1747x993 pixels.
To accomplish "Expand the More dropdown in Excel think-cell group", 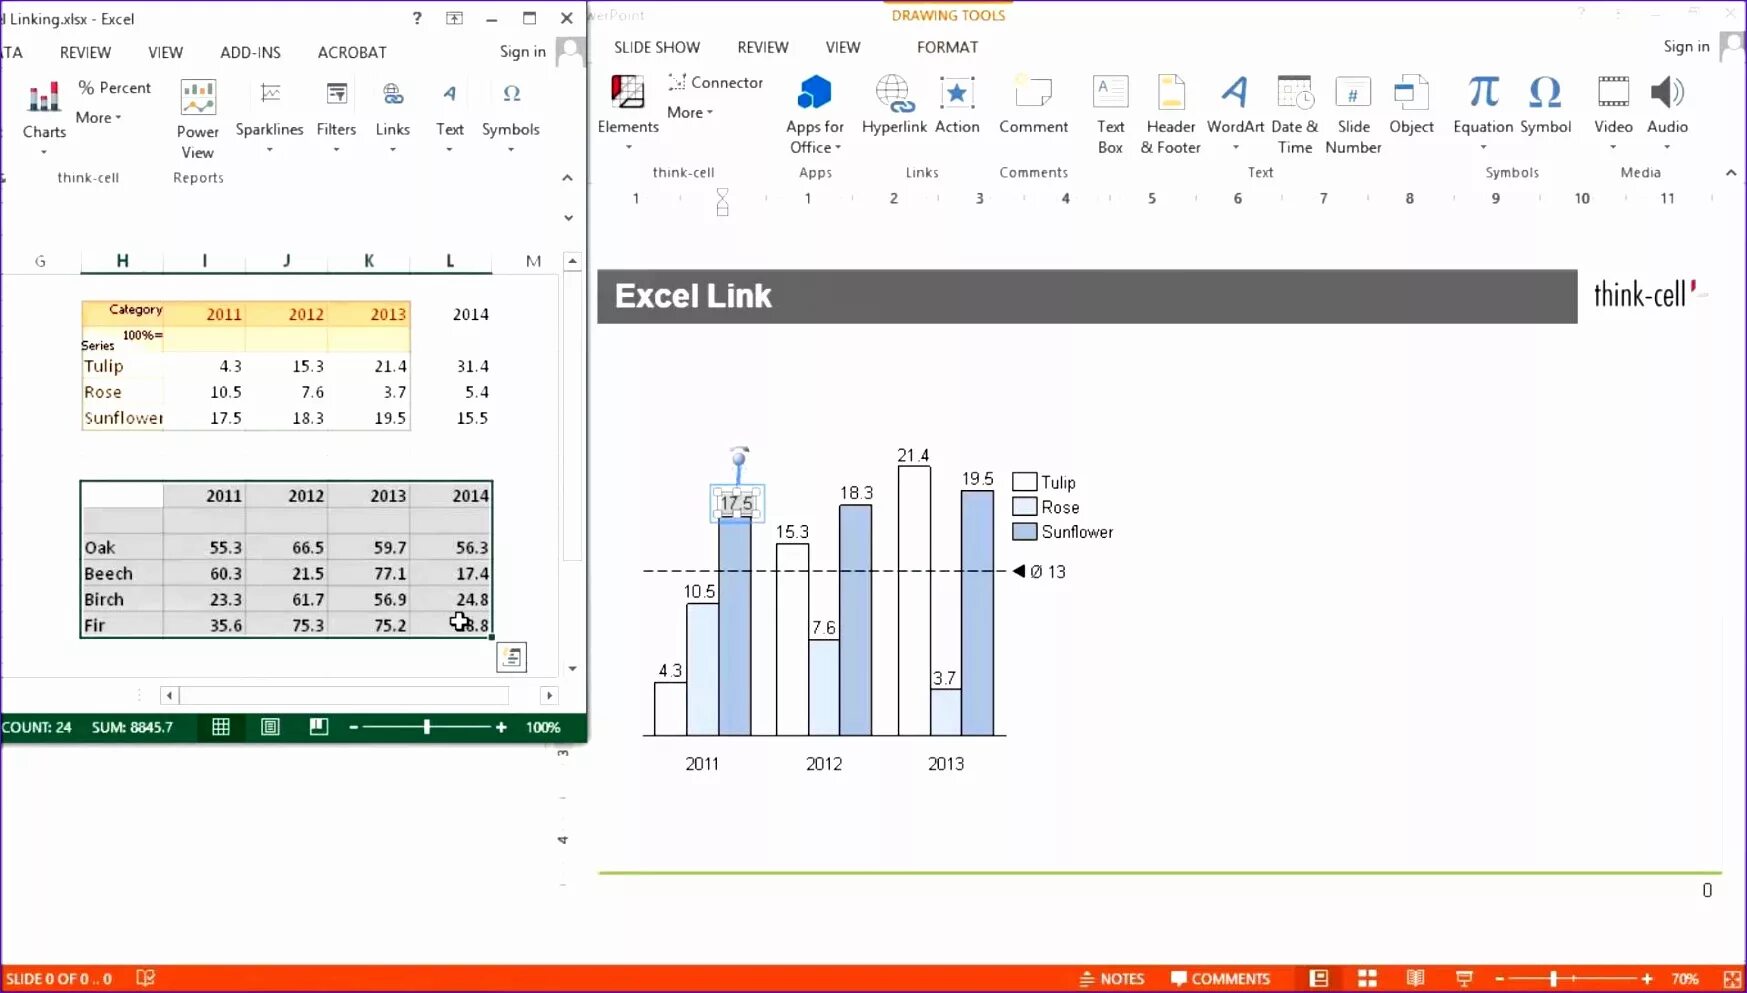I will click(x=98, y=117).
